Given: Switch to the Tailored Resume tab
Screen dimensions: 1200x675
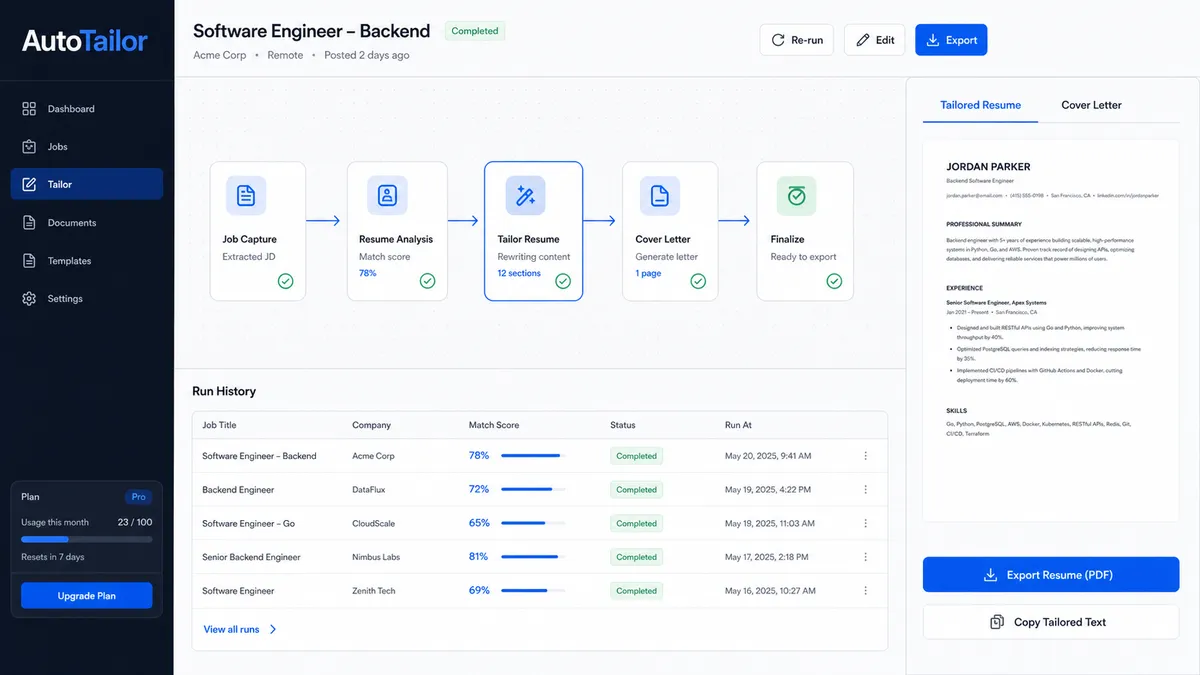Looking at the screenshot, I should [x=980, y=105].
